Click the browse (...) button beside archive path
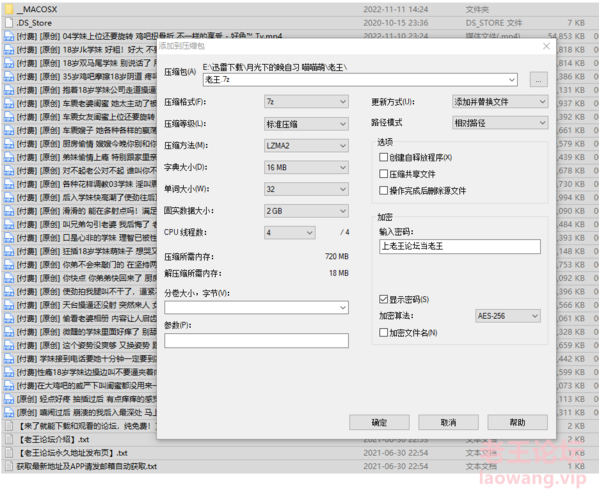This screenshot has width=599, height=494. [x=539, y=80]
